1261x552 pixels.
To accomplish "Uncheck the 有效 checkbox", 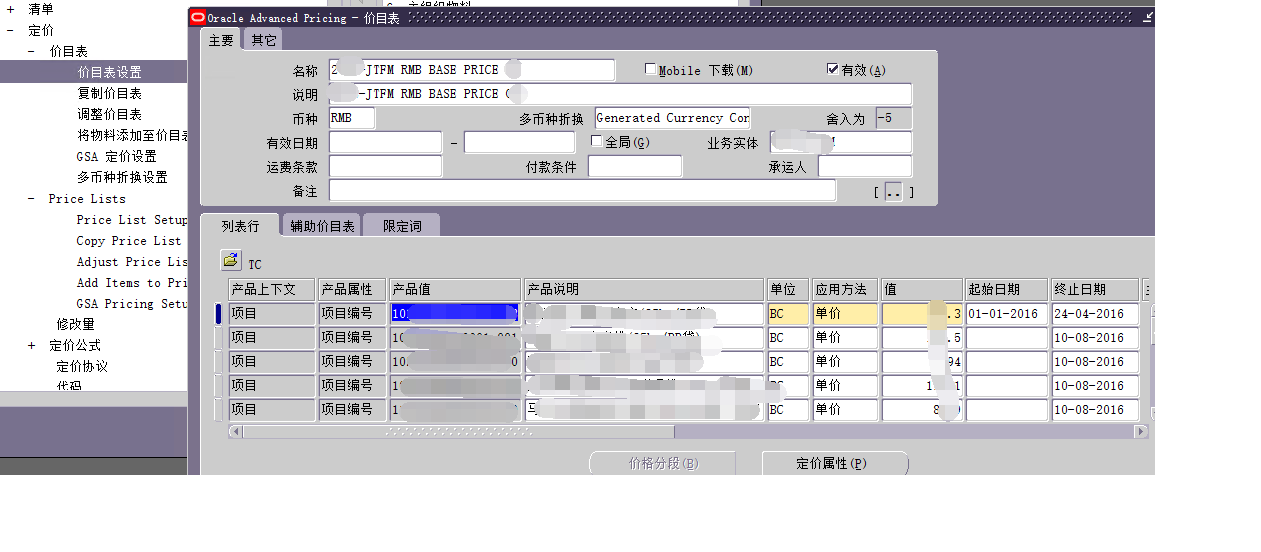I will [833, 70].
